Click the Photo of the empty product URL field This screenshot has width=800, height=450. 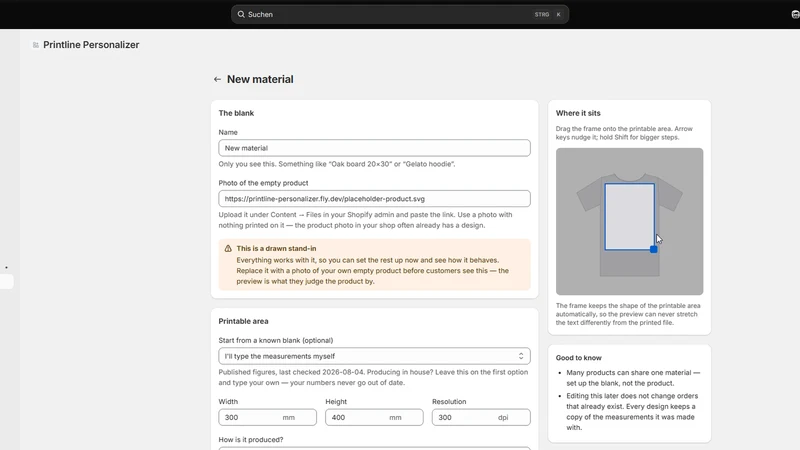coord(374,198)
